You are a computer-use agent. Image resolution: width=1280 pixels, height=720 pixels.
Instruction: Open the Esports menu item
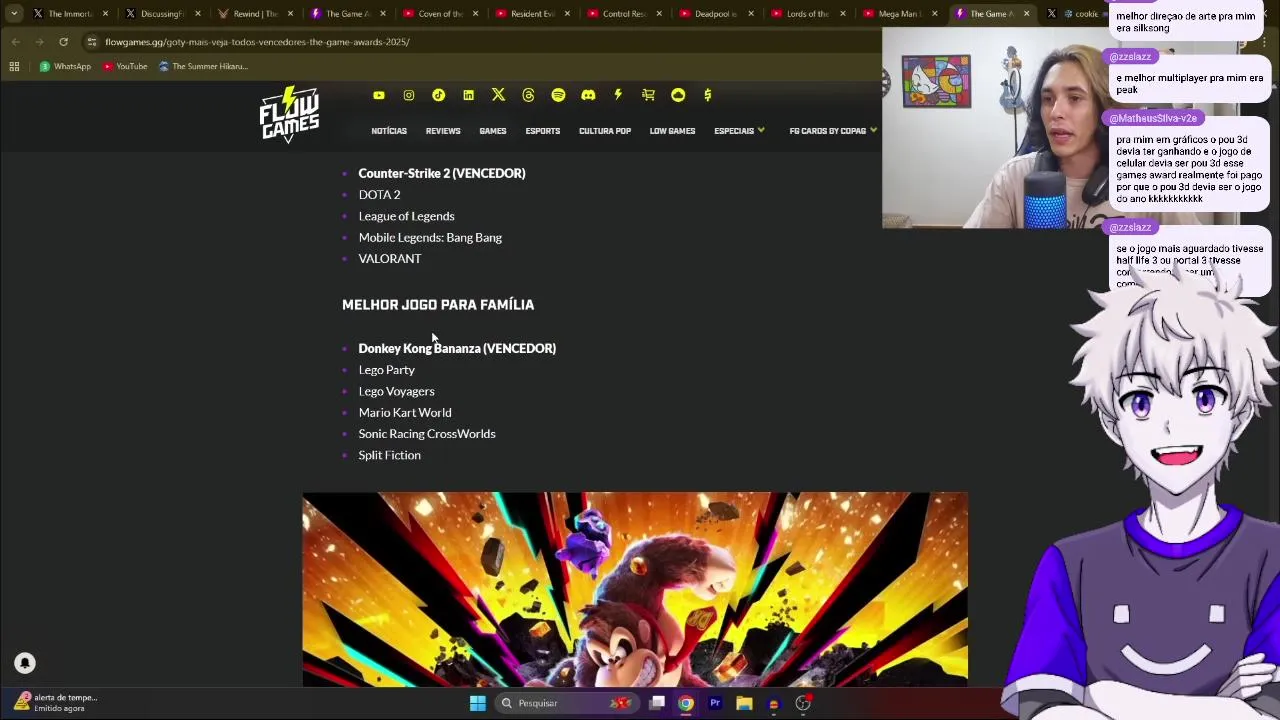pyautogui.click(x=543, y=131)
